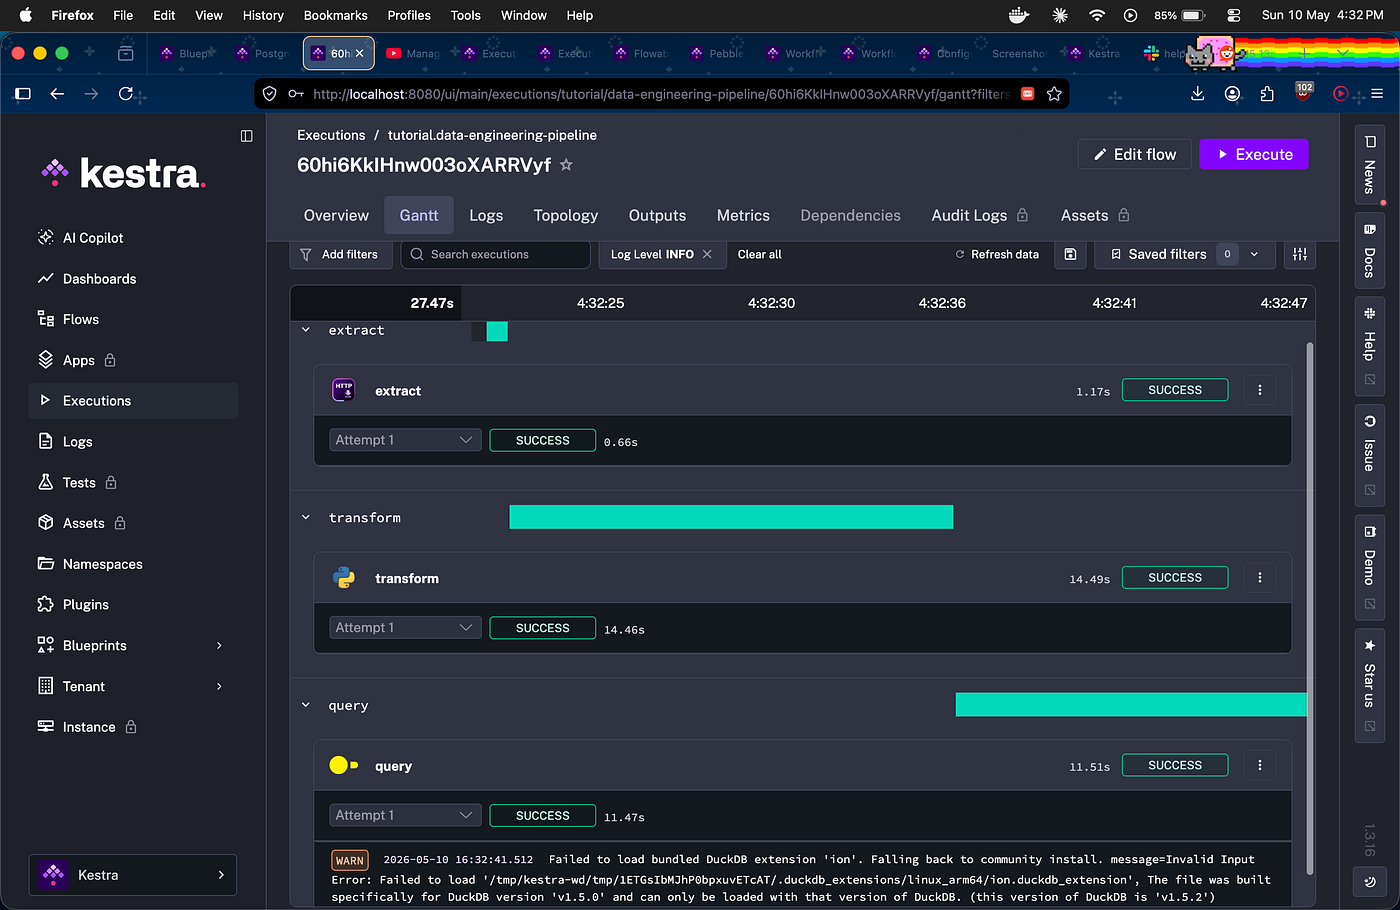
Task: Open Firefox Bookmarks menu
Action: [335, 15]
